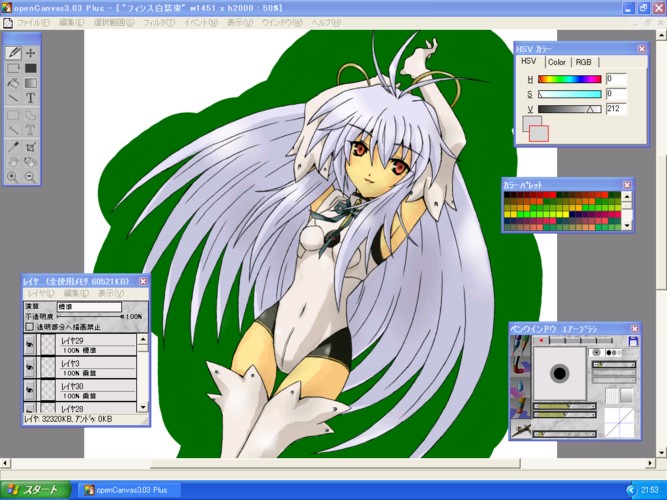Toggle the transparent area drawing lock checkbox
This screenshot has height=500, width=667.
pos(29,327)
